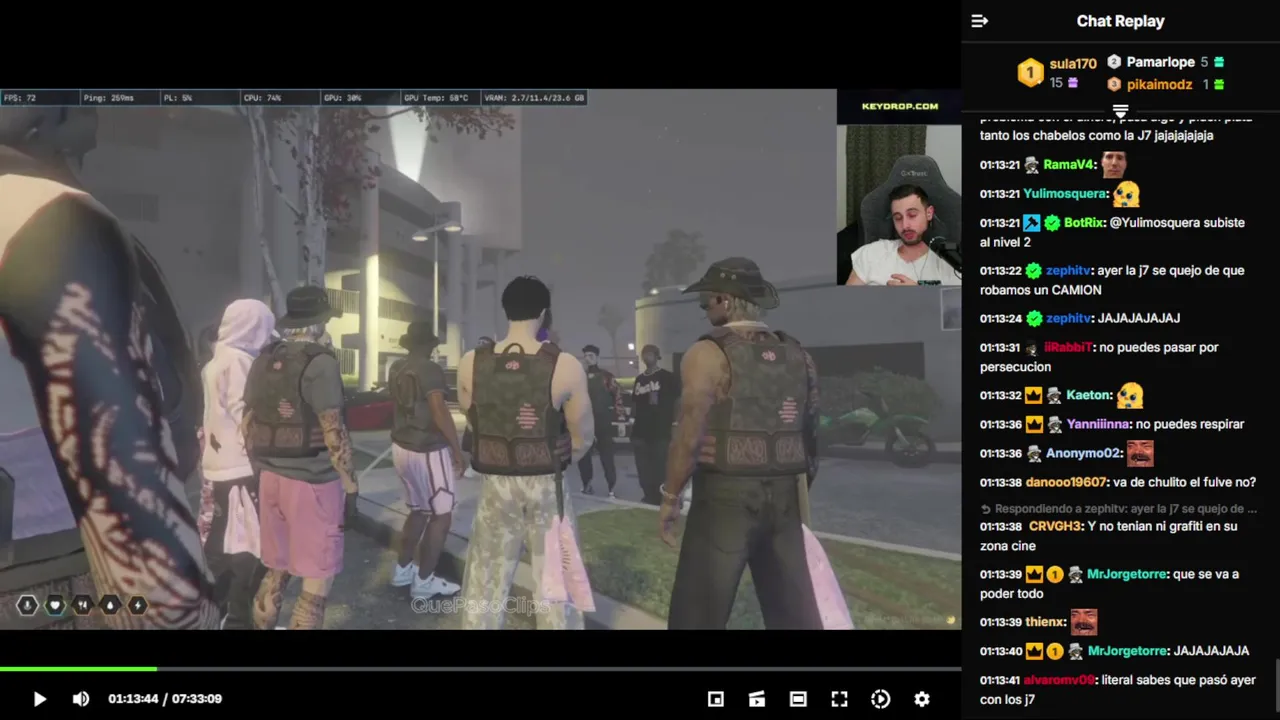Jump to chat timestamp 01:13:32
The image size is (1280, 720).
(1000, 396)
